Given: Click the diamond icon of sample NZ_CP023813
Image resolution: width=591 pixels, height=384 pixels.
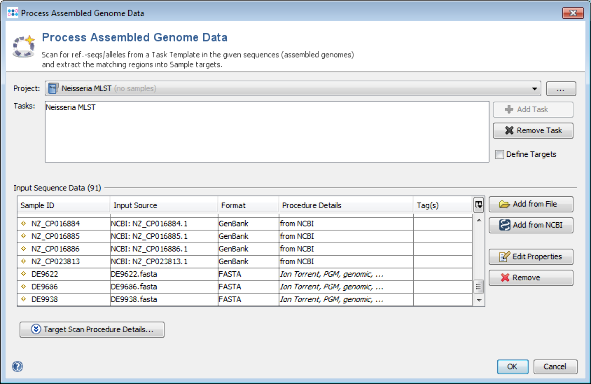Looking at the screenshot, I should coord(24,261).
